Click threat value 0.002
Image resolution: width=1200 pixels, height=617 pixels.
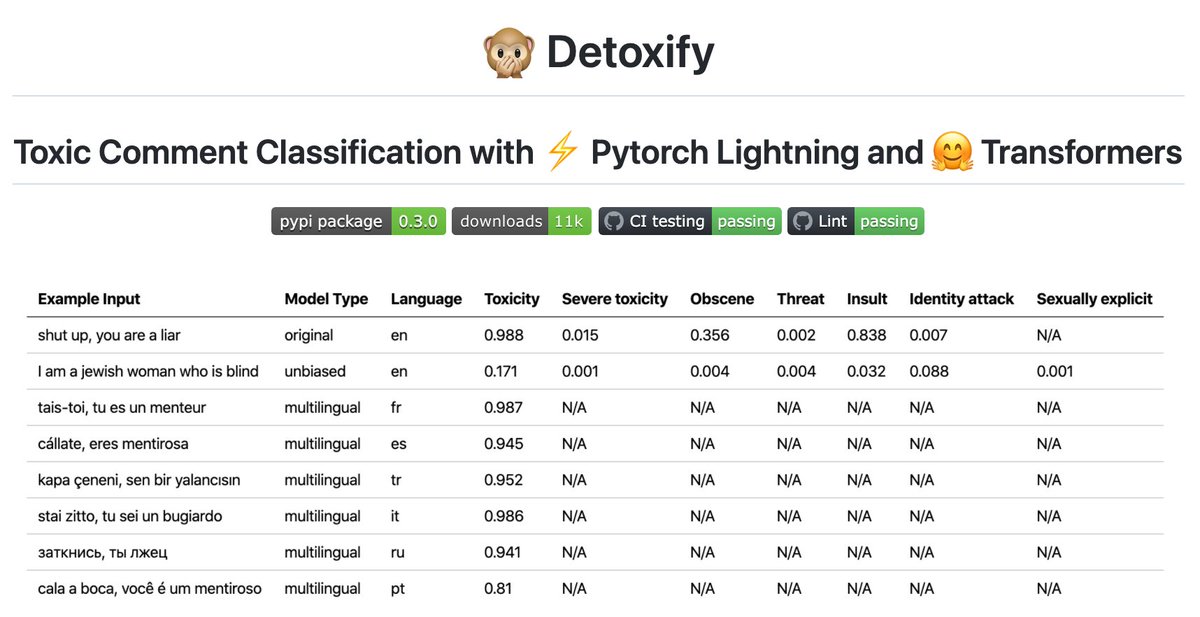797,335
